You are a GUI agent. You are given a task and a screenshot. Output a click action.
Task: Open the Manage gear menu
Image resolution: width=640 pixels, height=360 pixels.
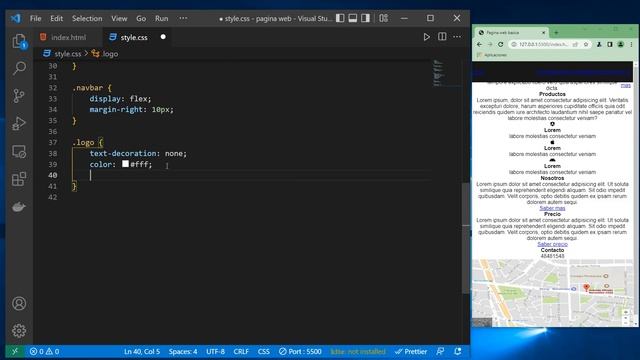click(x=19, y=331)
